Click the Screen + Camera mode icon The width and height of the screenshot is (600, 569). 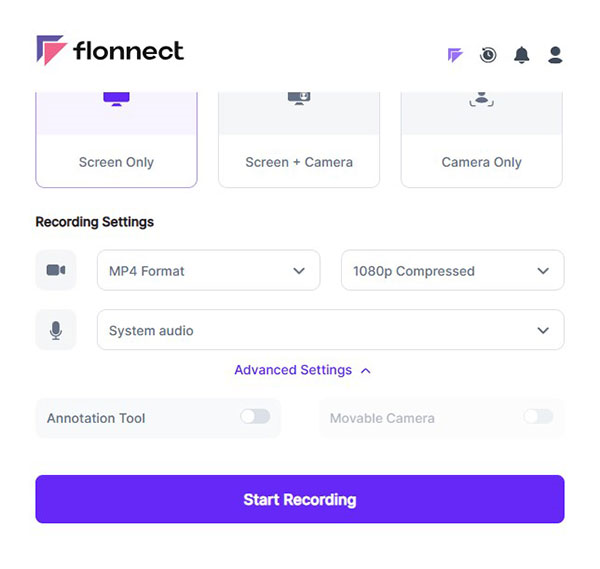coord(299,98)
